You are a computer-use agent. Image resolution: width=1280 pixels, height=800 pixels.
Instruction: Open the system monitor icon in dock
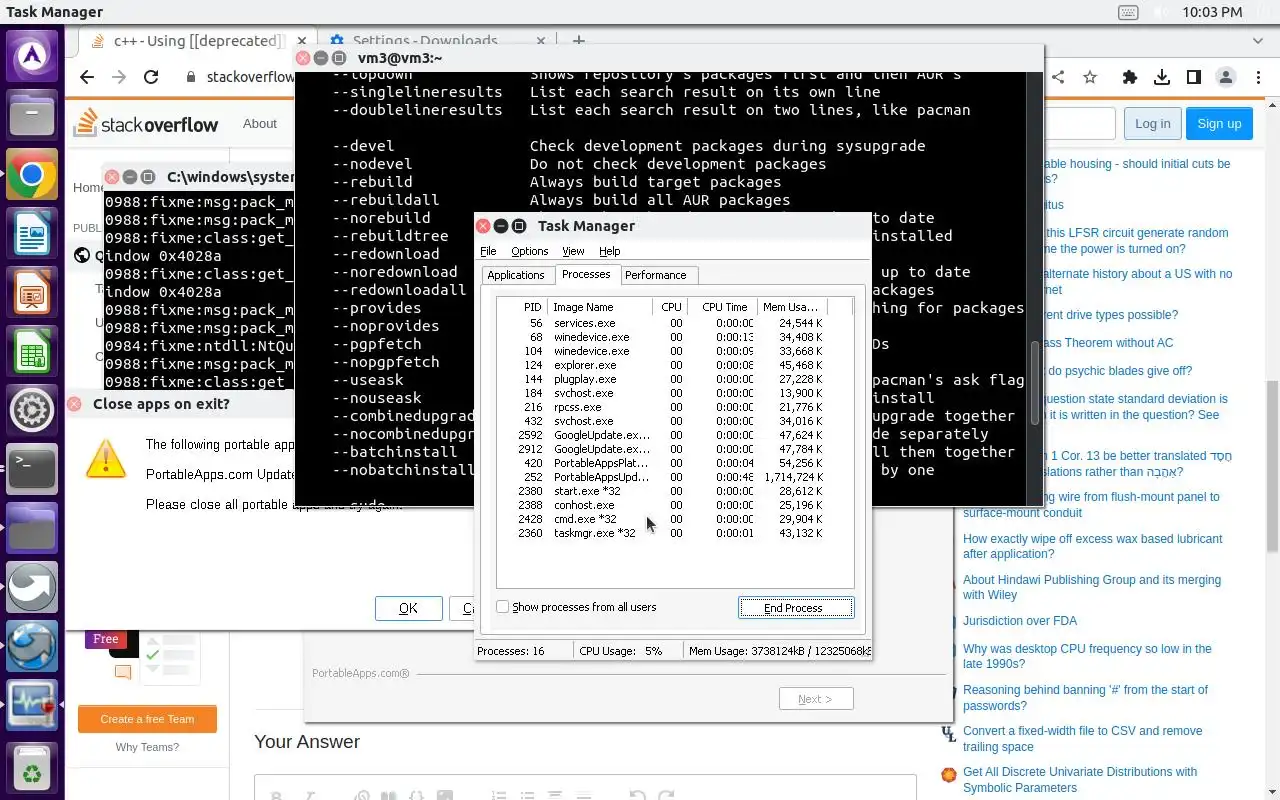point(32,705)
